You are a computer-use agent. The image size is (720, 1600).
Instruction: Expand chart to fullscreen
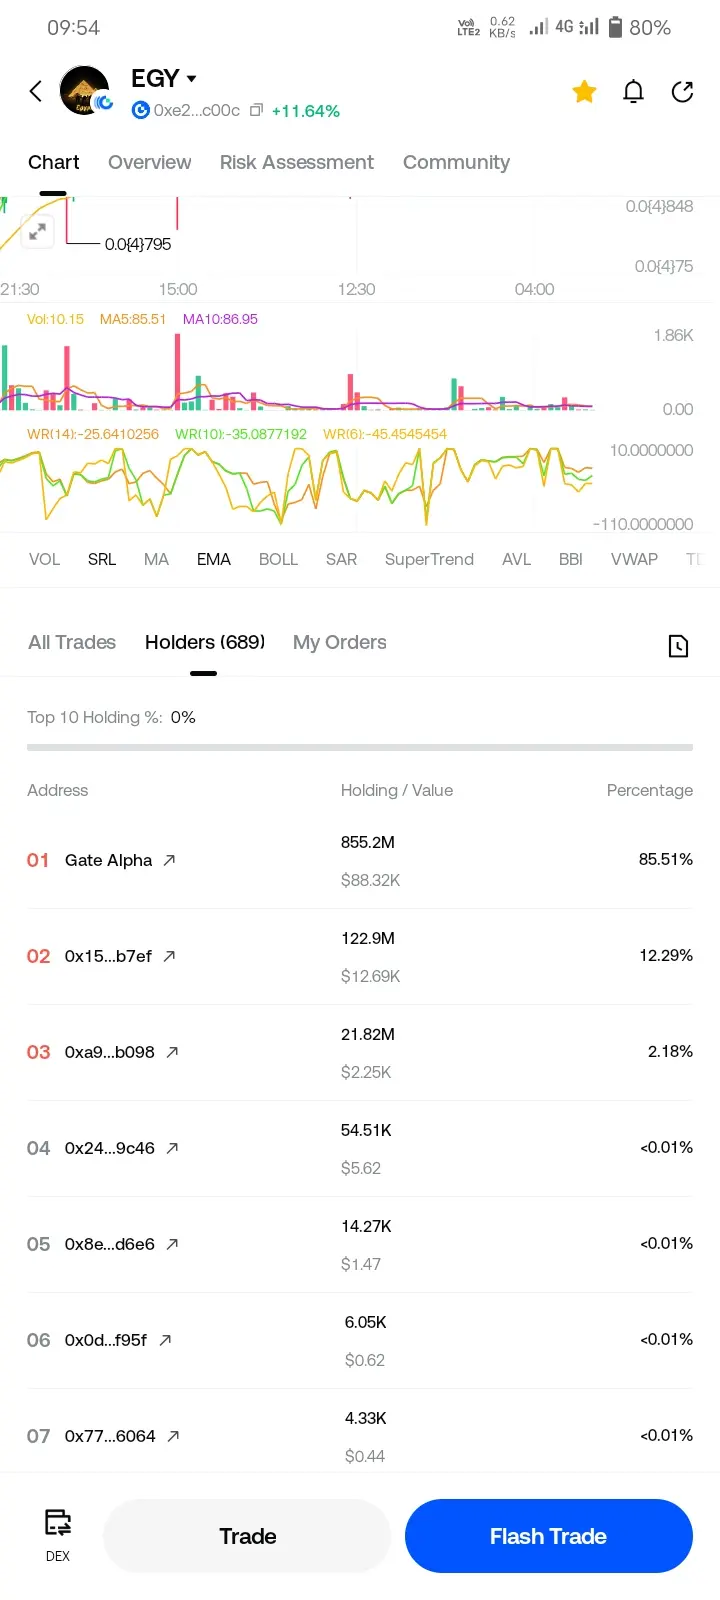(x=37, y=232)
